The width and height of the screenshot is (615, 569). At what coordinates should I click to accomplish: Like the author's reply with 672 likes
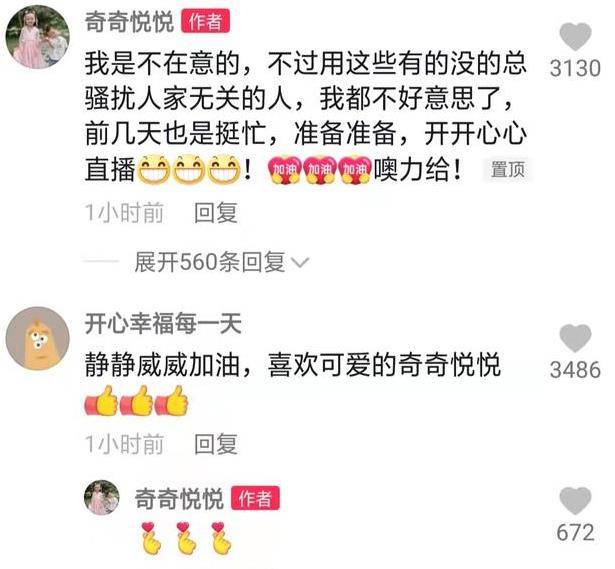(x=575, y=501)
